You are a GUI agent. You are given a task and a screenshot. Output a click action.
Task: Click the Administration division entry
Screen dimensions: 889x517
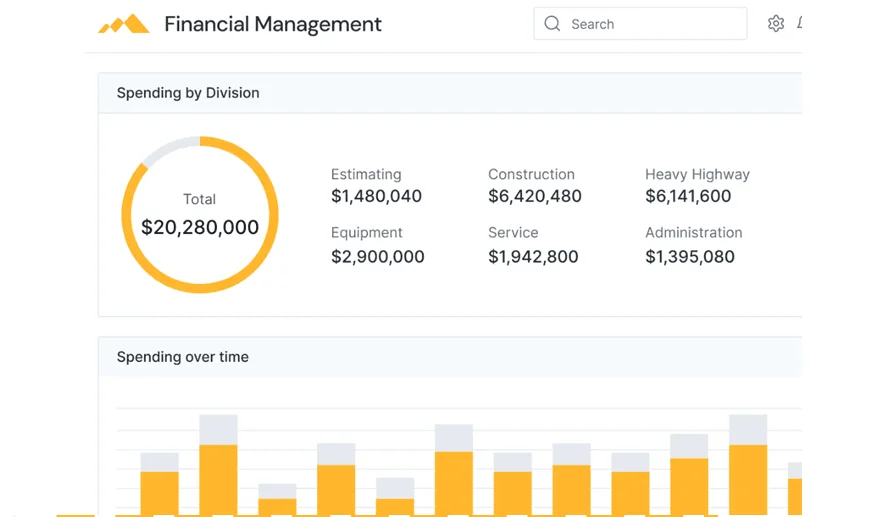point(693,245)
